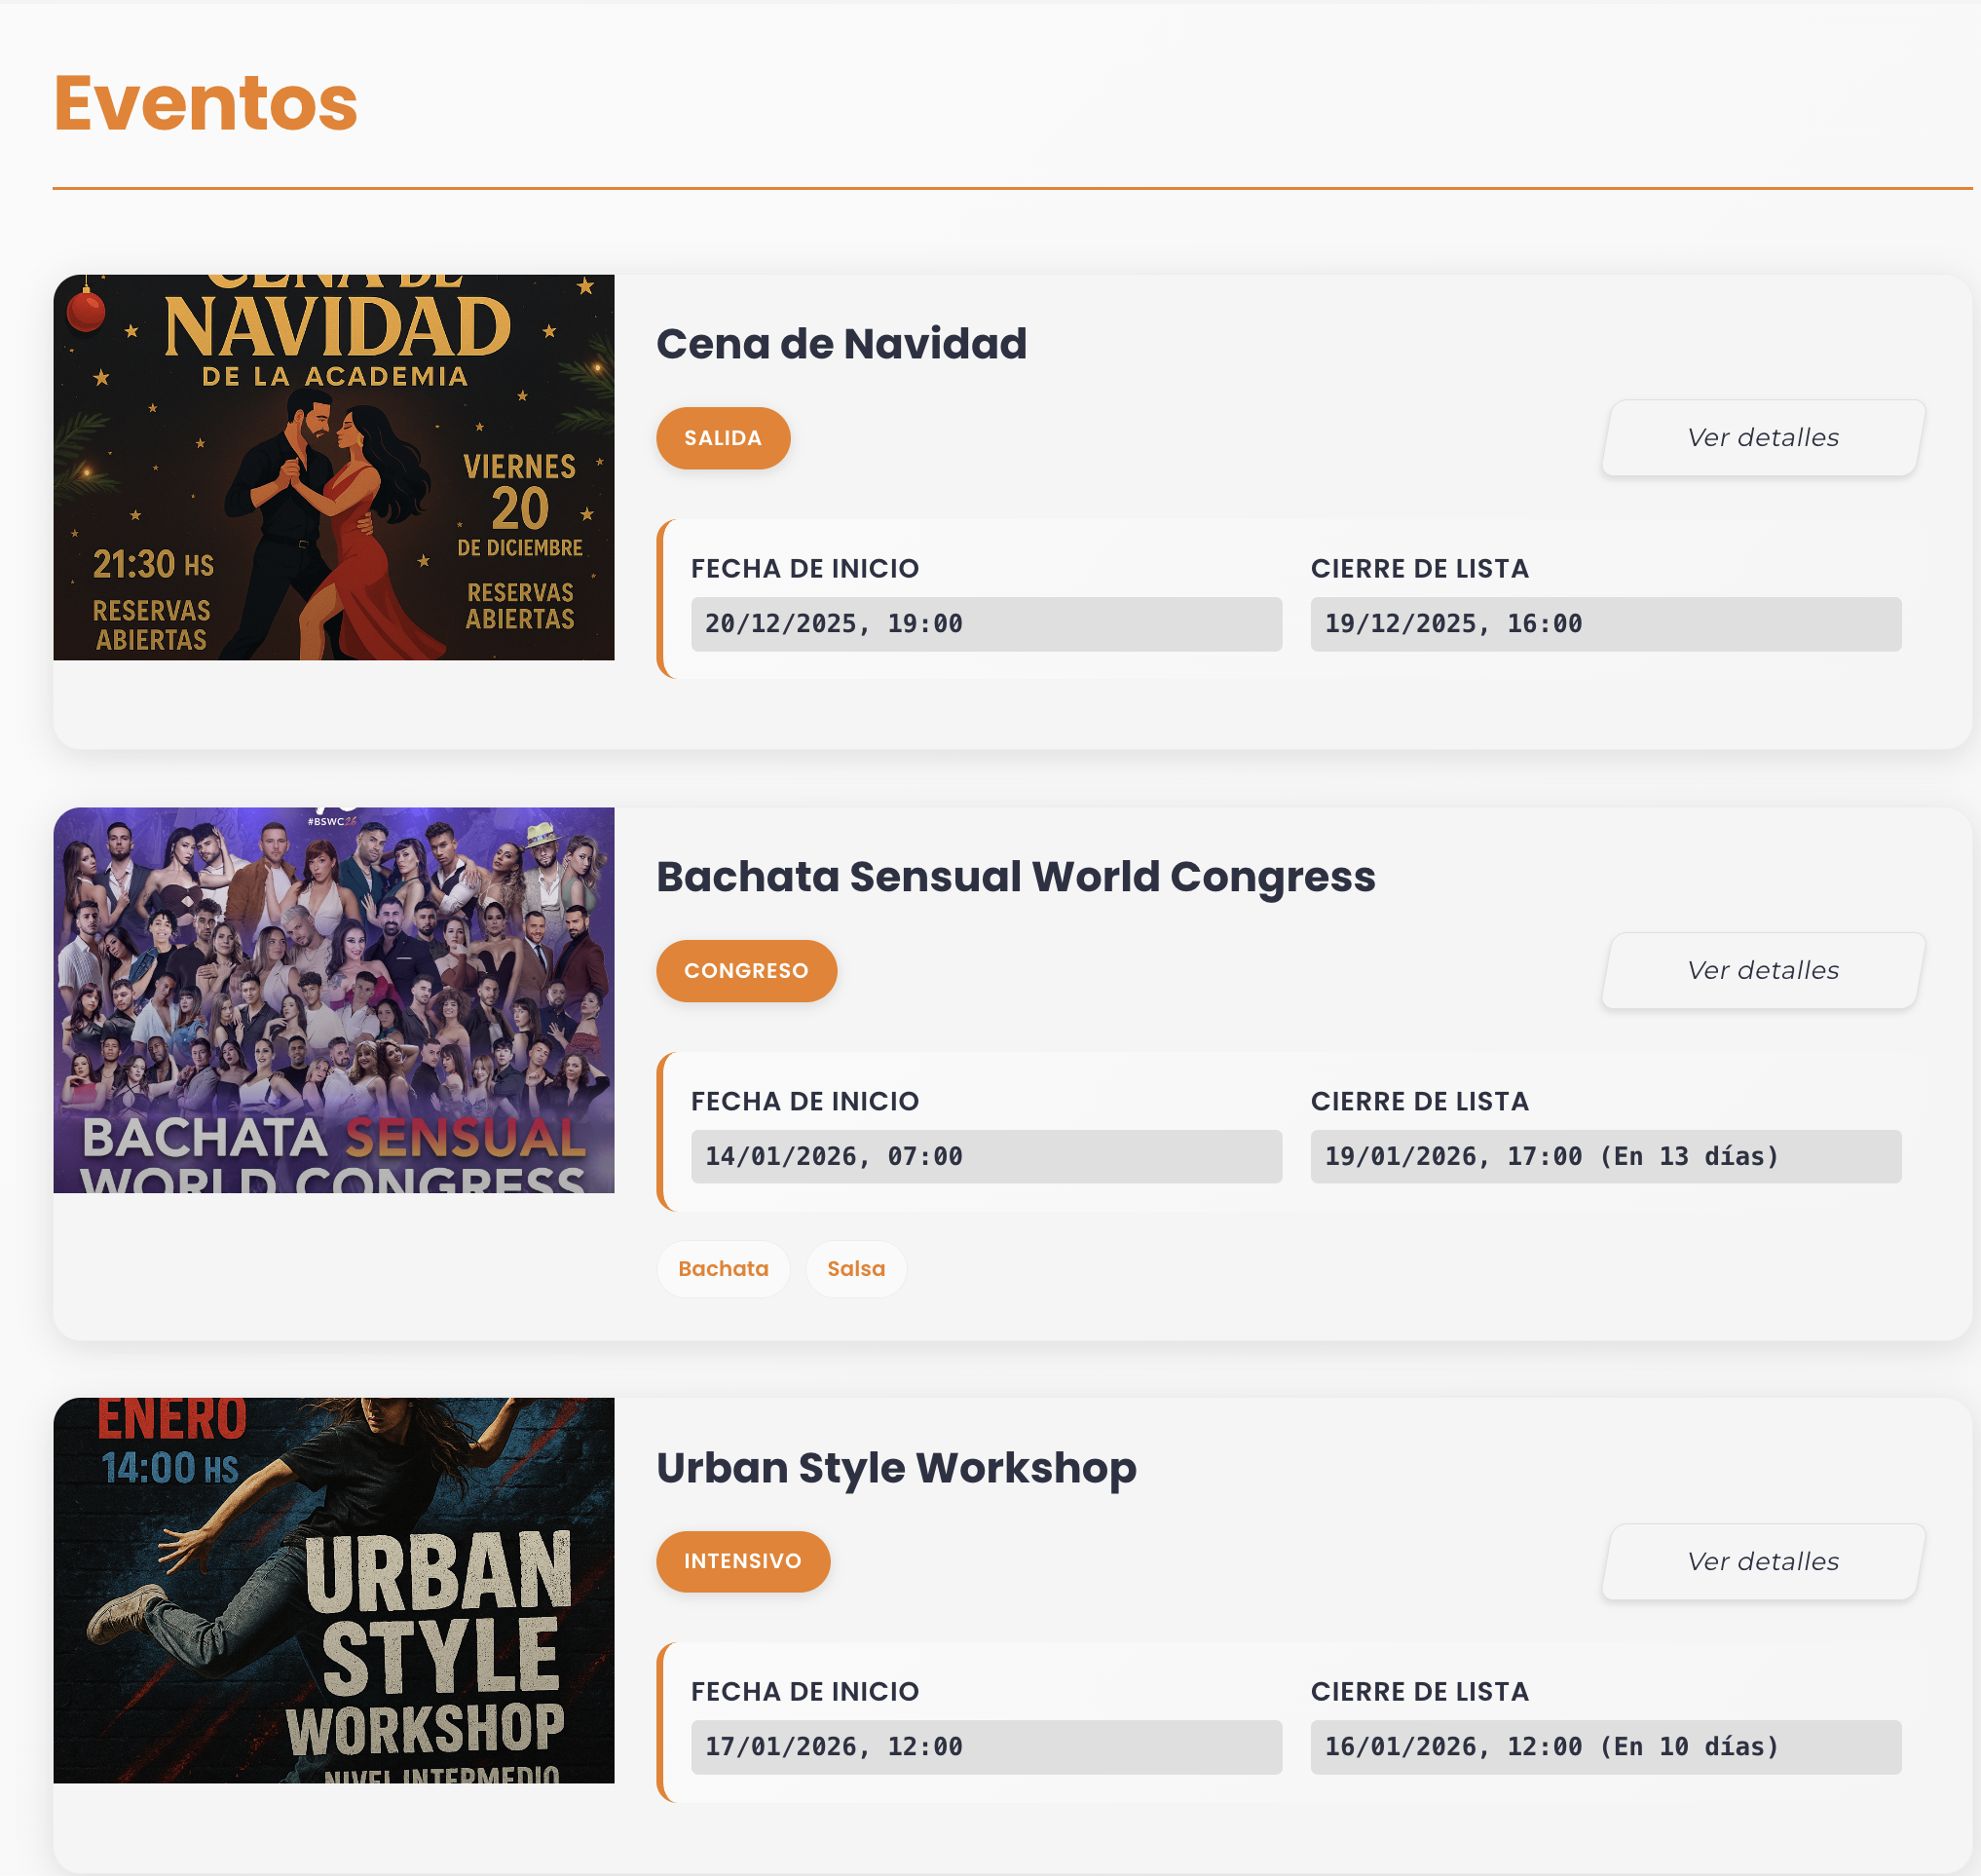Open Ver detalles for Cena de Navidad

pos(1761,437)
